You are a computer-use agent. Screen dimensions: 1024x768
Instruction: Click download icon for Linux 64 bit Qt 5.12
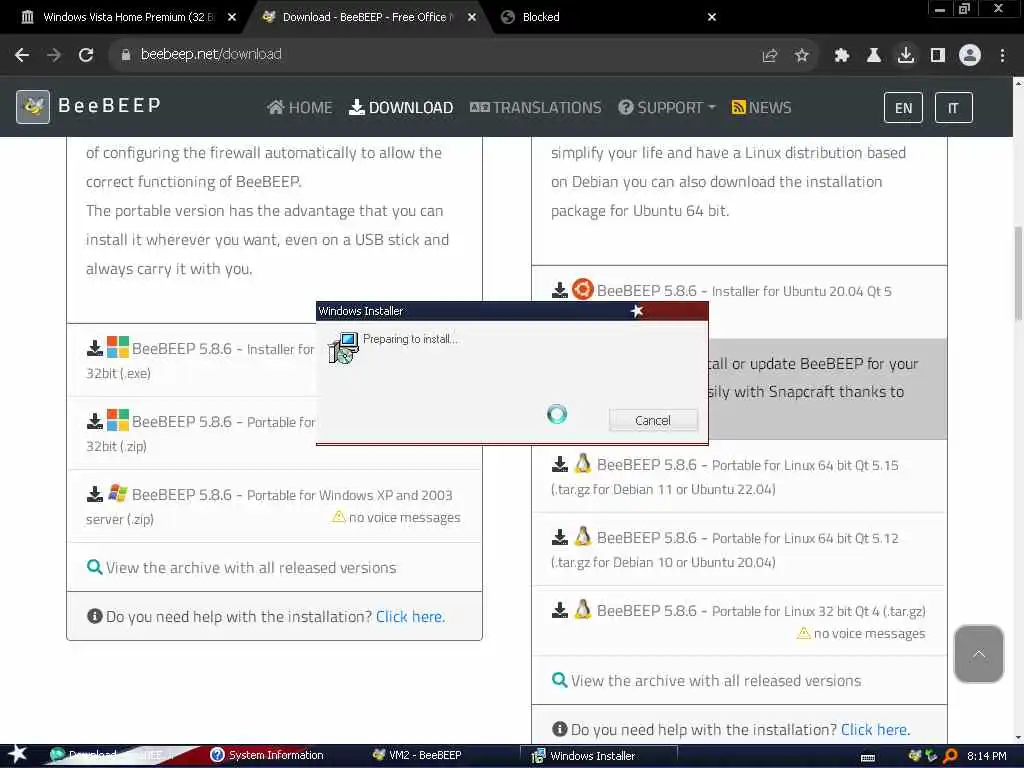560,537
